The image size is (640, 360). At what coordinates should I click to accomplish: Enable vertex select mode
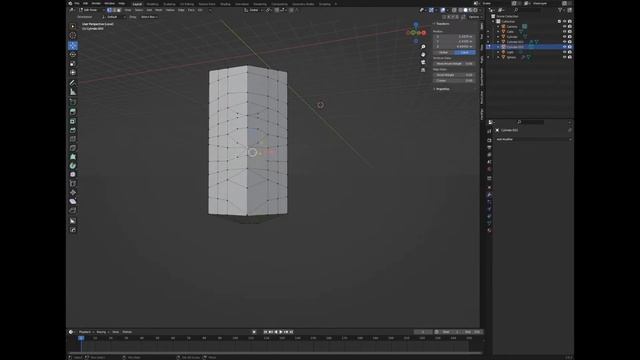[109, 10]
